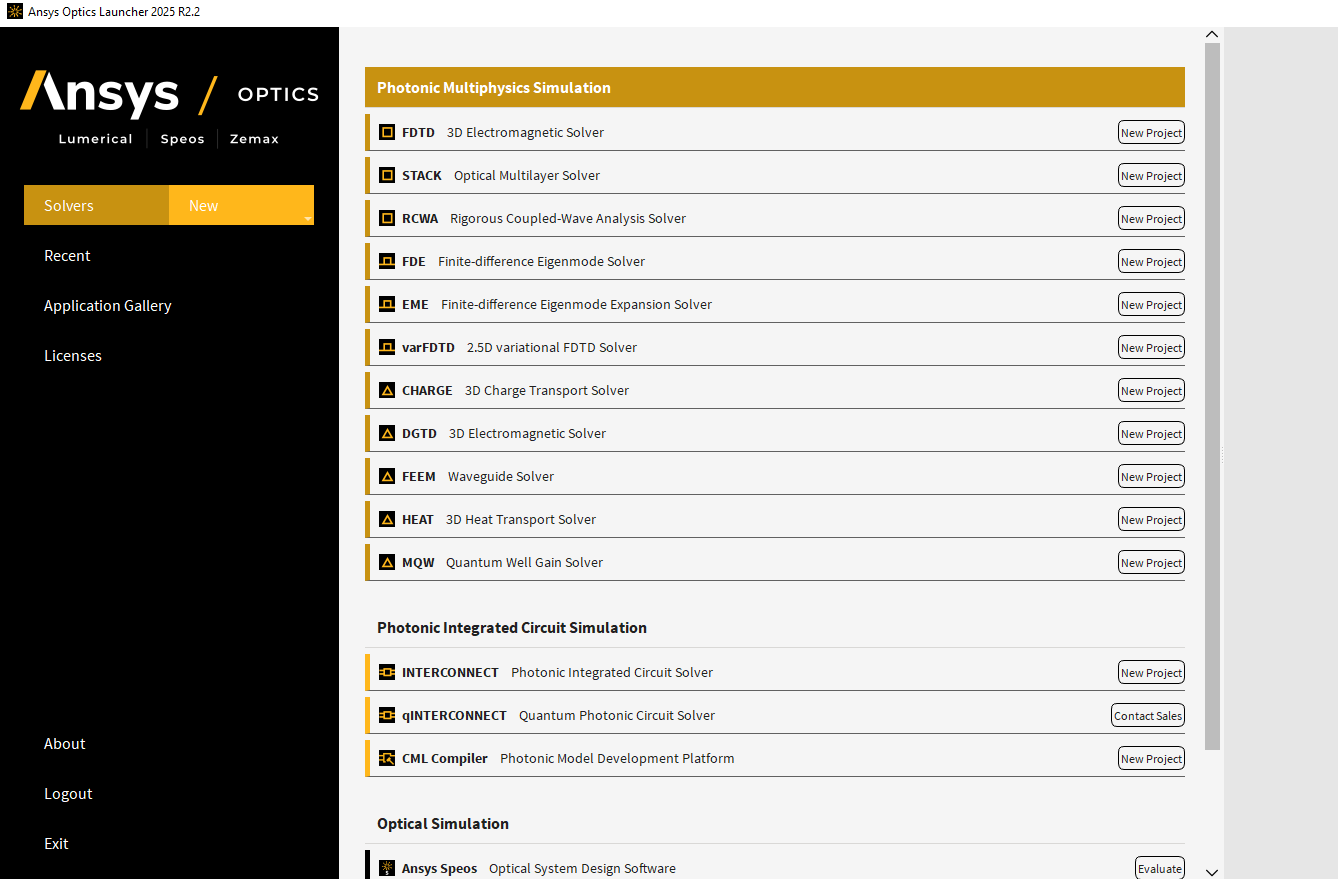Select the 3D Charge Transport Solver row
This screenshot has height=879, width=1340.
pos(775,390)
